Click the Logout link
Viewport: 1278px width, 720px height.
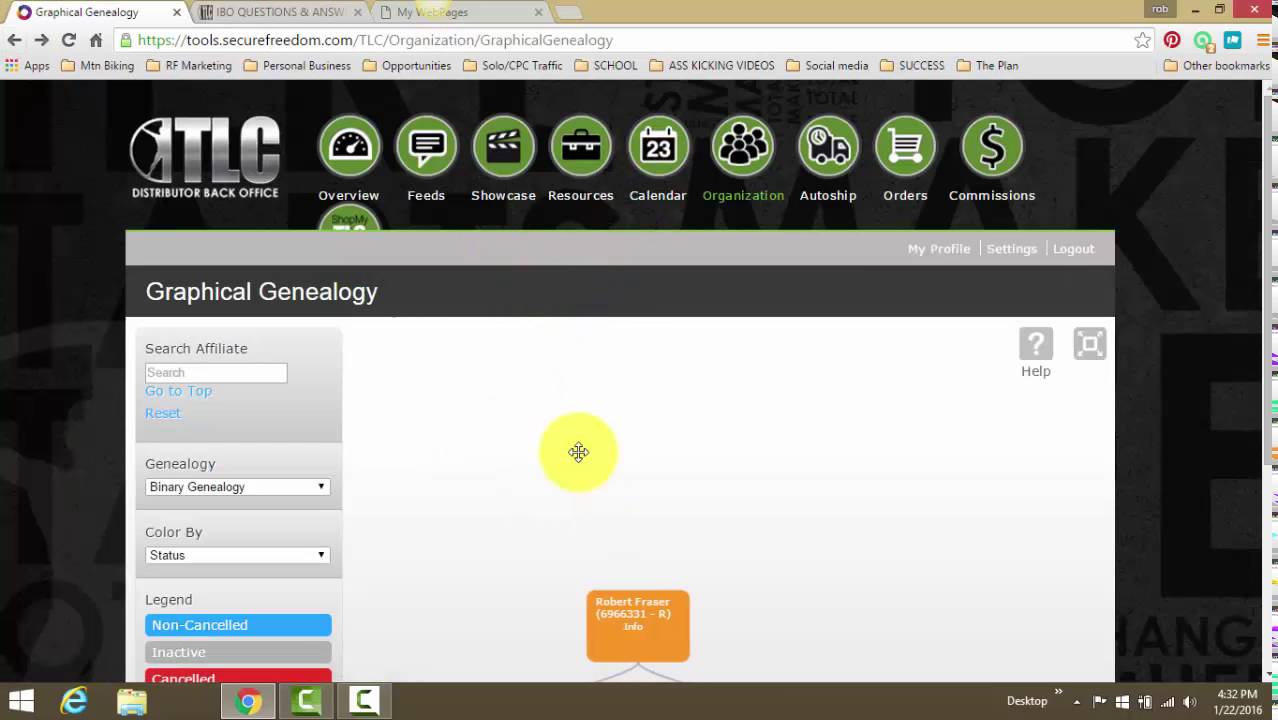[1073, 249]
